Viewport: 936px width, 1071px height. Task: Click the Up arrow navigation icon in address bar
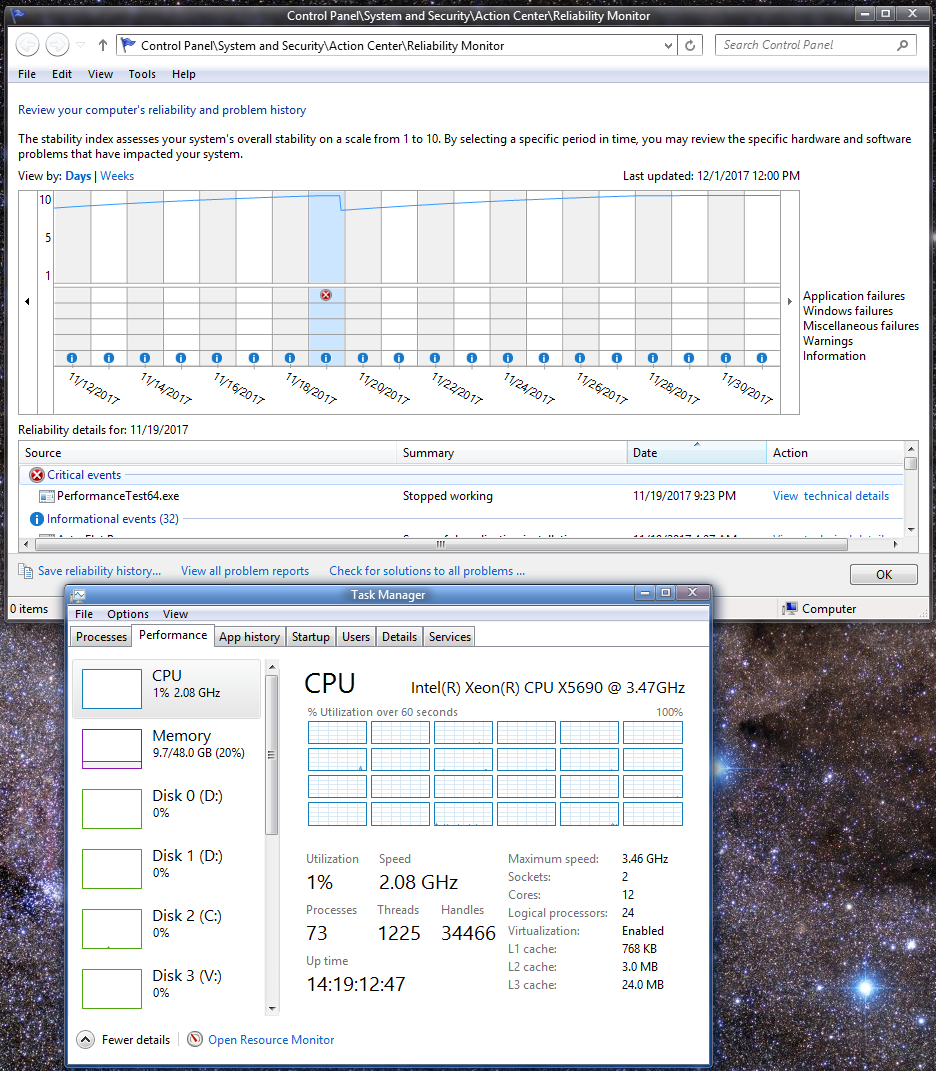[103, 45]
